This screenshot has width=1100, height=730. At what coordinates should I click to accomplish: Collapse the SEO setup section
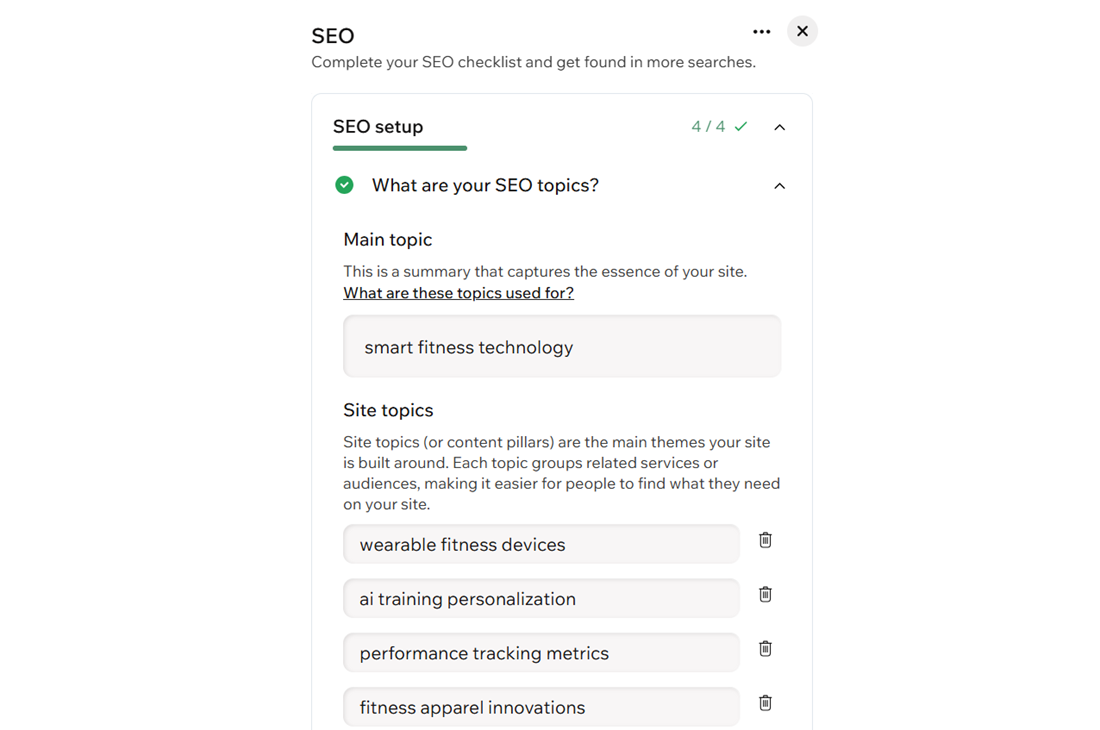(779, 127)
